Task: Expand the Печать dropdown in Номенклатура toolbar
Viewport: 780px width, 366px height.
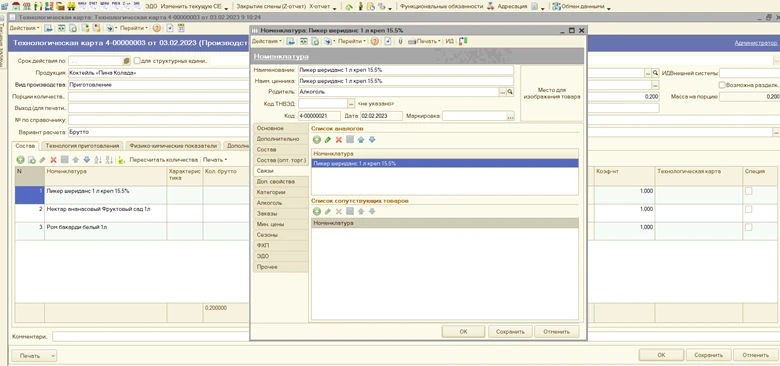Action: click(x=425, y=41)
